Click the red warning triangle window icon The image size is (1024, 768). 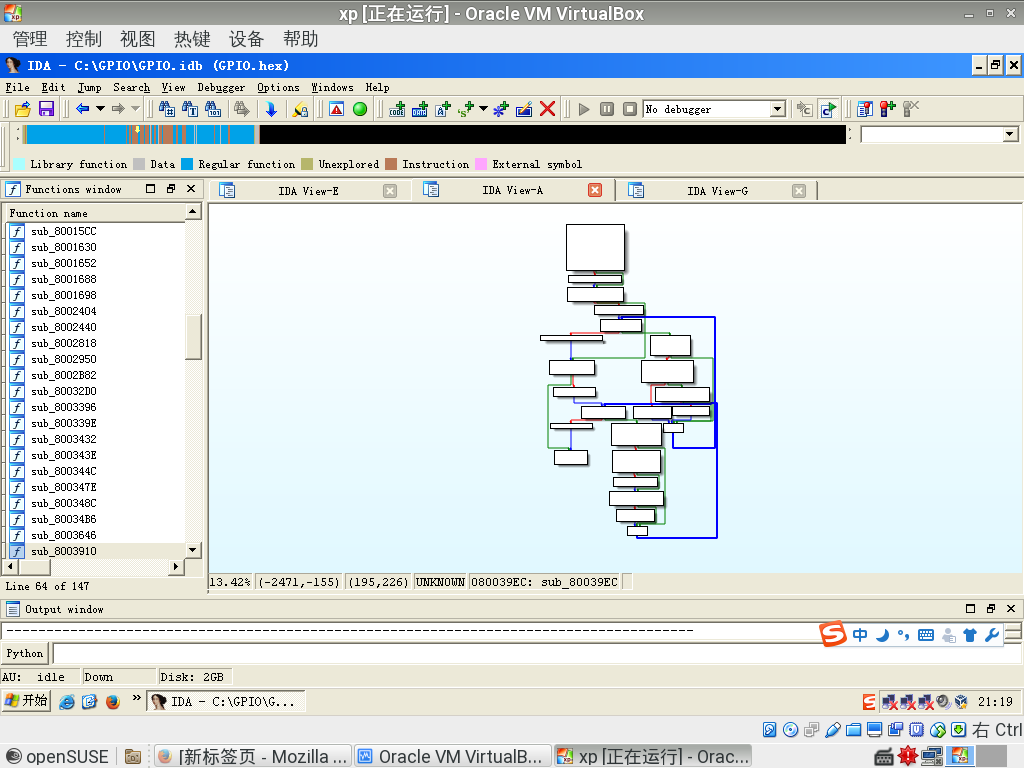coord(336,109)
